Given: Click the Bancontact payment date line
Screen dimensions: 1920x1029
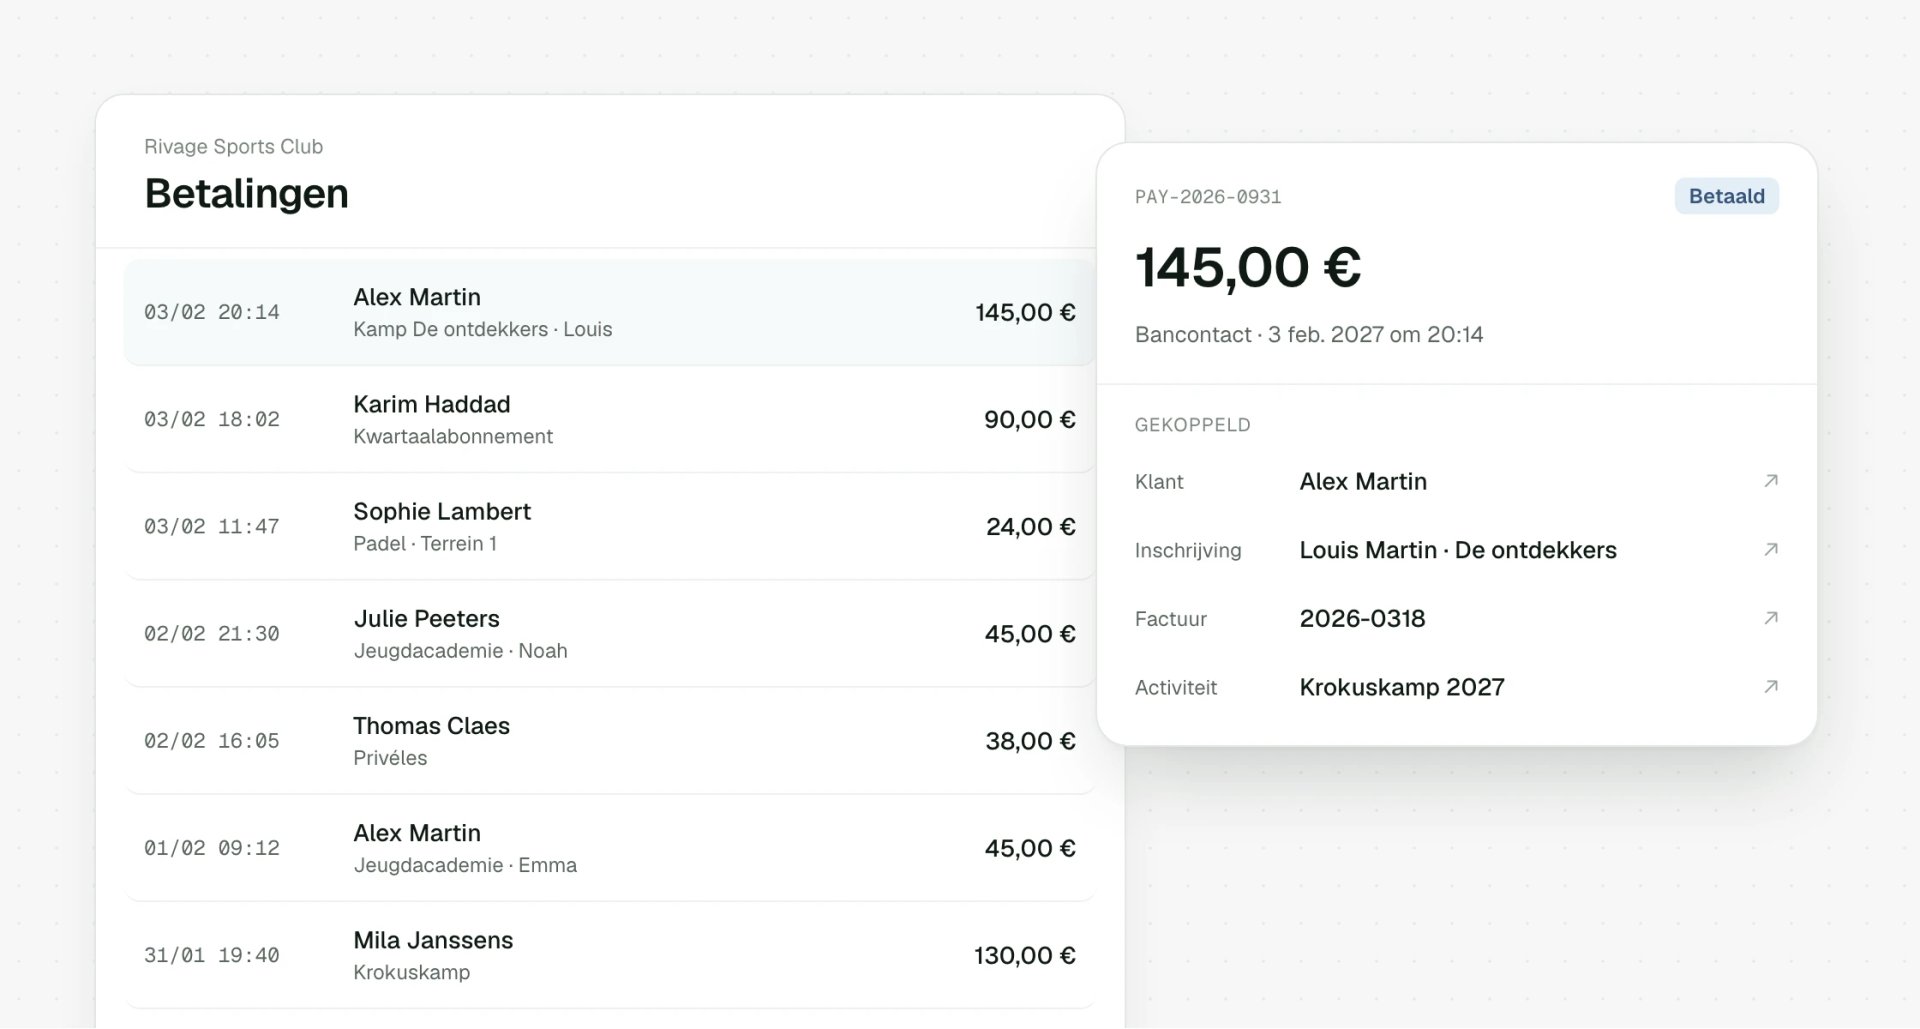Looking at the screenshot, I should point(1309,334).
